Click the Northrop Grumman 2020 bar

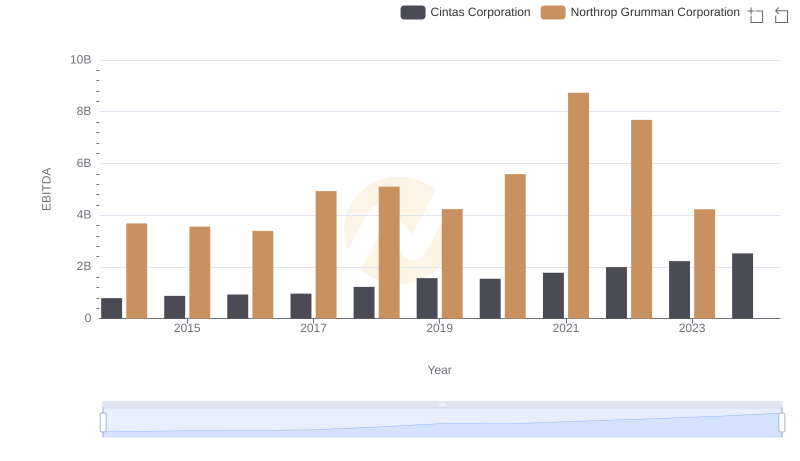[x=515, y=246]
